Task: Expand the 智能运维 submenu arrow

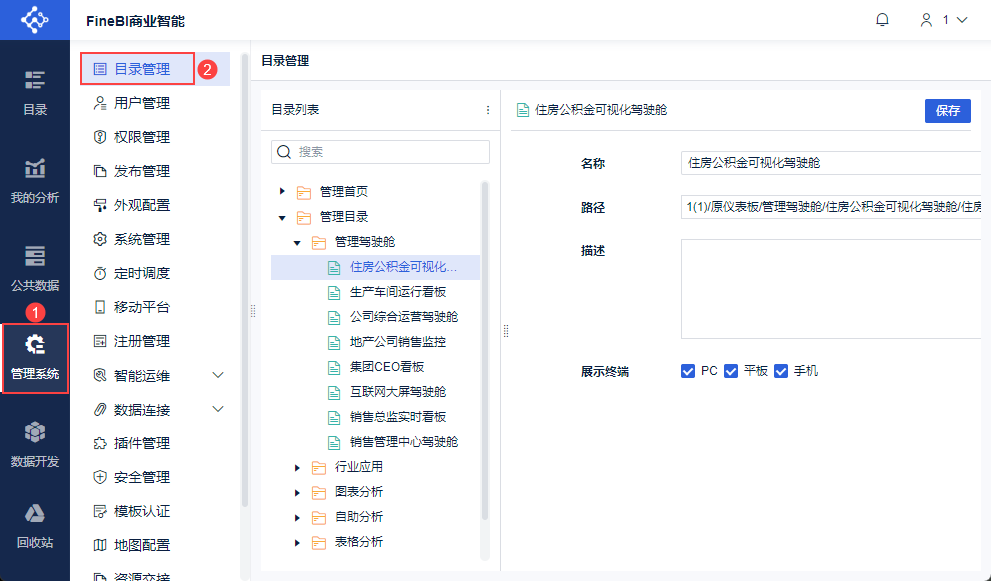Action: [218, 375]
